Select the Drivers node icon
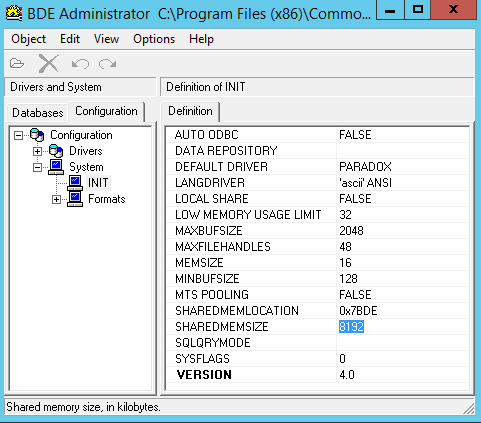481x423 pixels. (56, 151)
